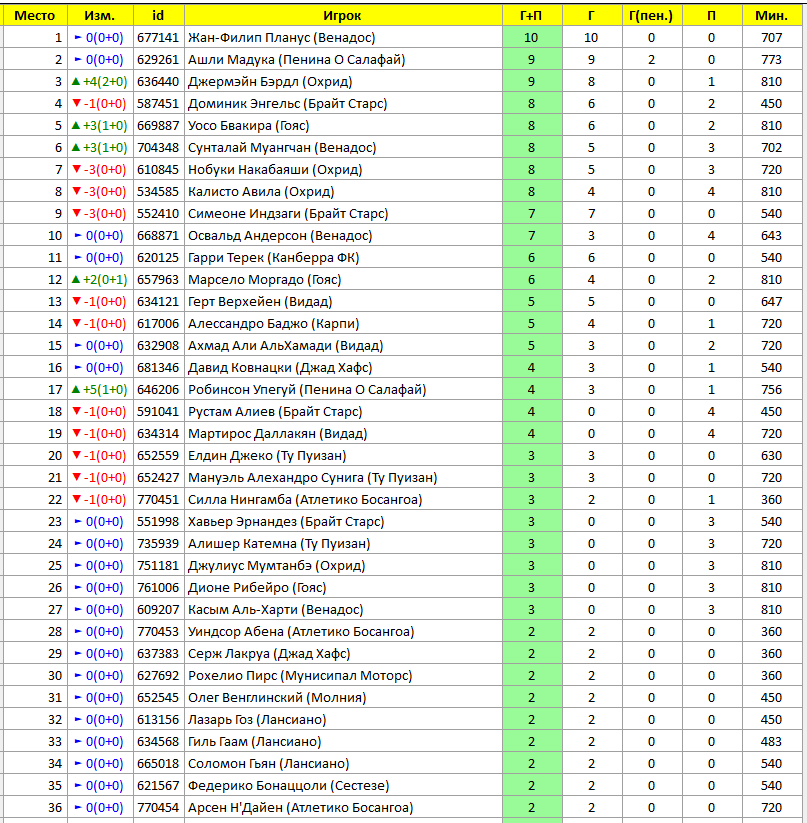Select green Г+П cell with value 10
The width and height of the screenshot is (807, 823).
532,38
